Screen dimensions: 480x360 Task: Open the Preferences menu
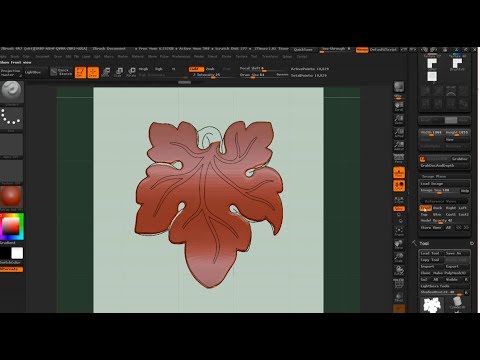181,57
